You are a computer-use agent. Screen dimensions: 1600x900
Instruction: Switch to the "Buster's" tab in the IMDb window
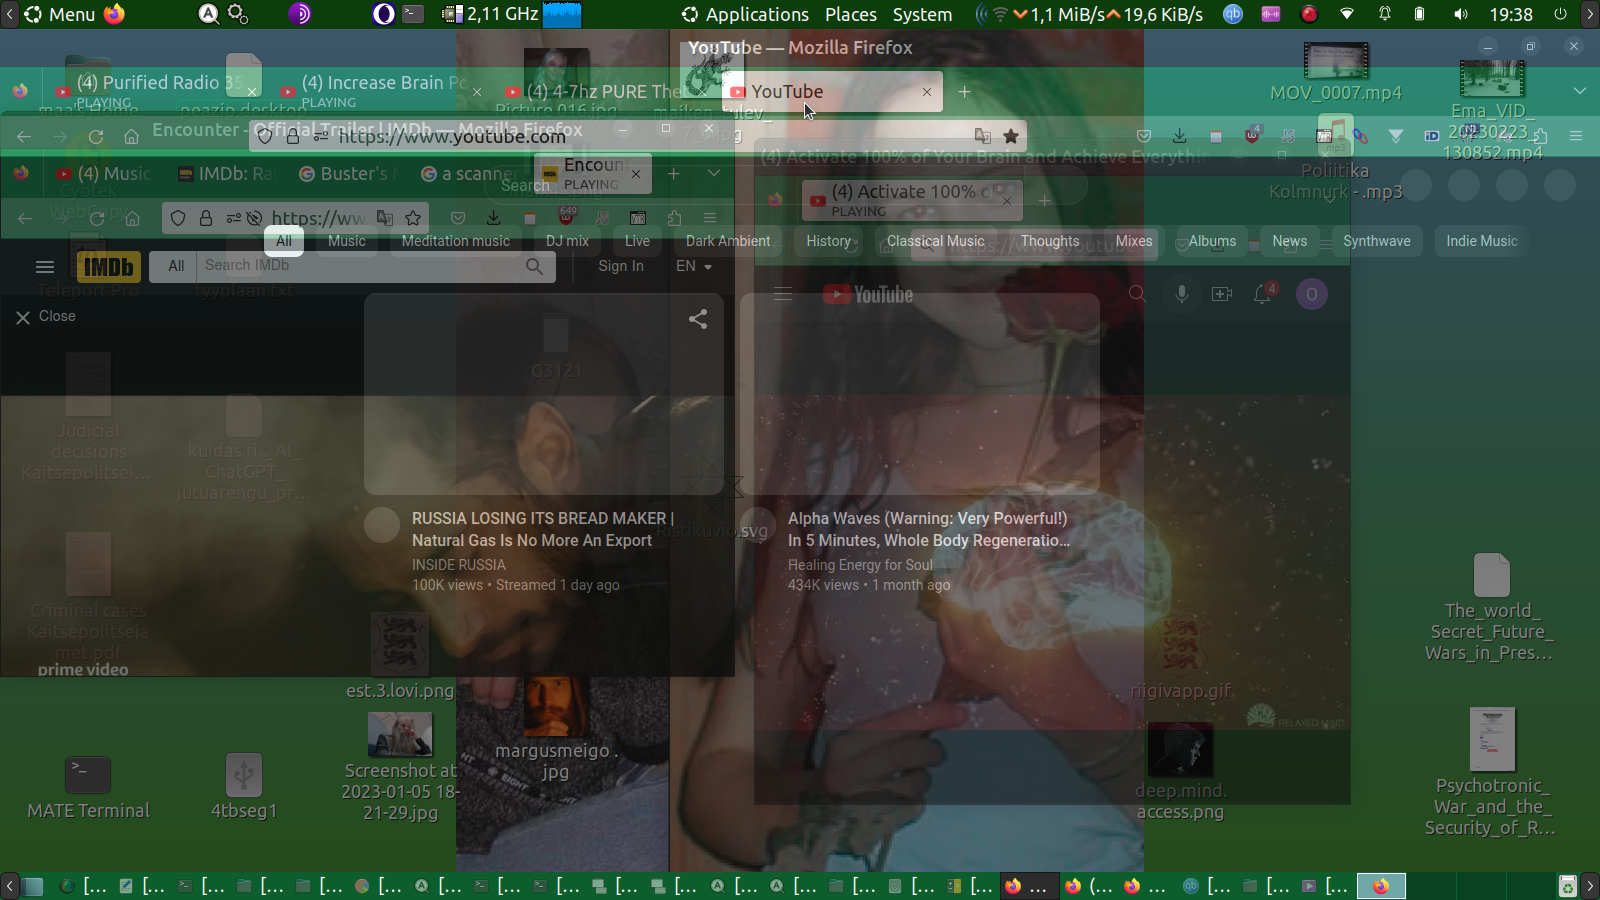(347, 174)
